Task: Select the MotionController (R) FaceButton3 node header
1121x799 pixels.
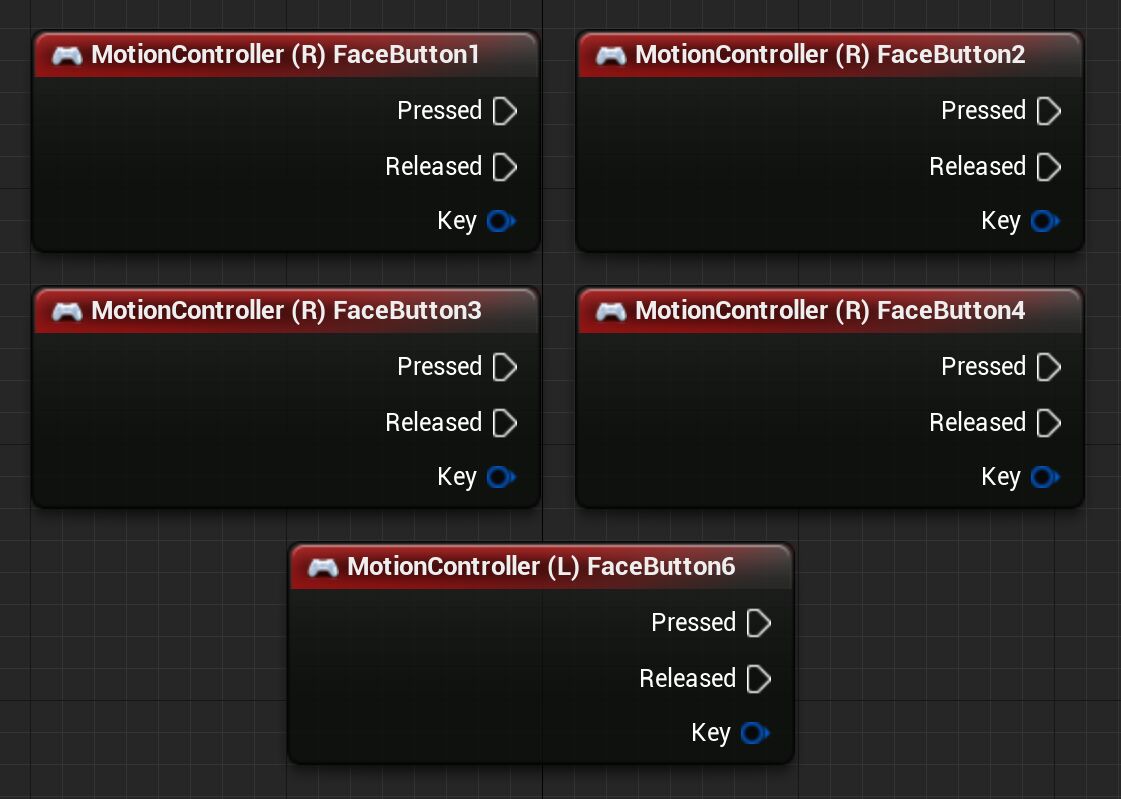Action: coord(286,311)
